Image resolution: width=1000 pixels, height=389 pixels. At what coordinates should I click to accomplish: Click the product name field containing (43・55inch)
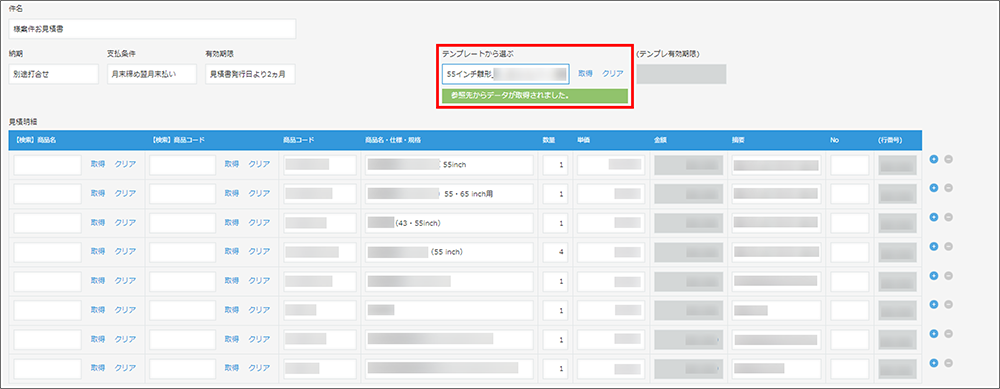point(450,223)
